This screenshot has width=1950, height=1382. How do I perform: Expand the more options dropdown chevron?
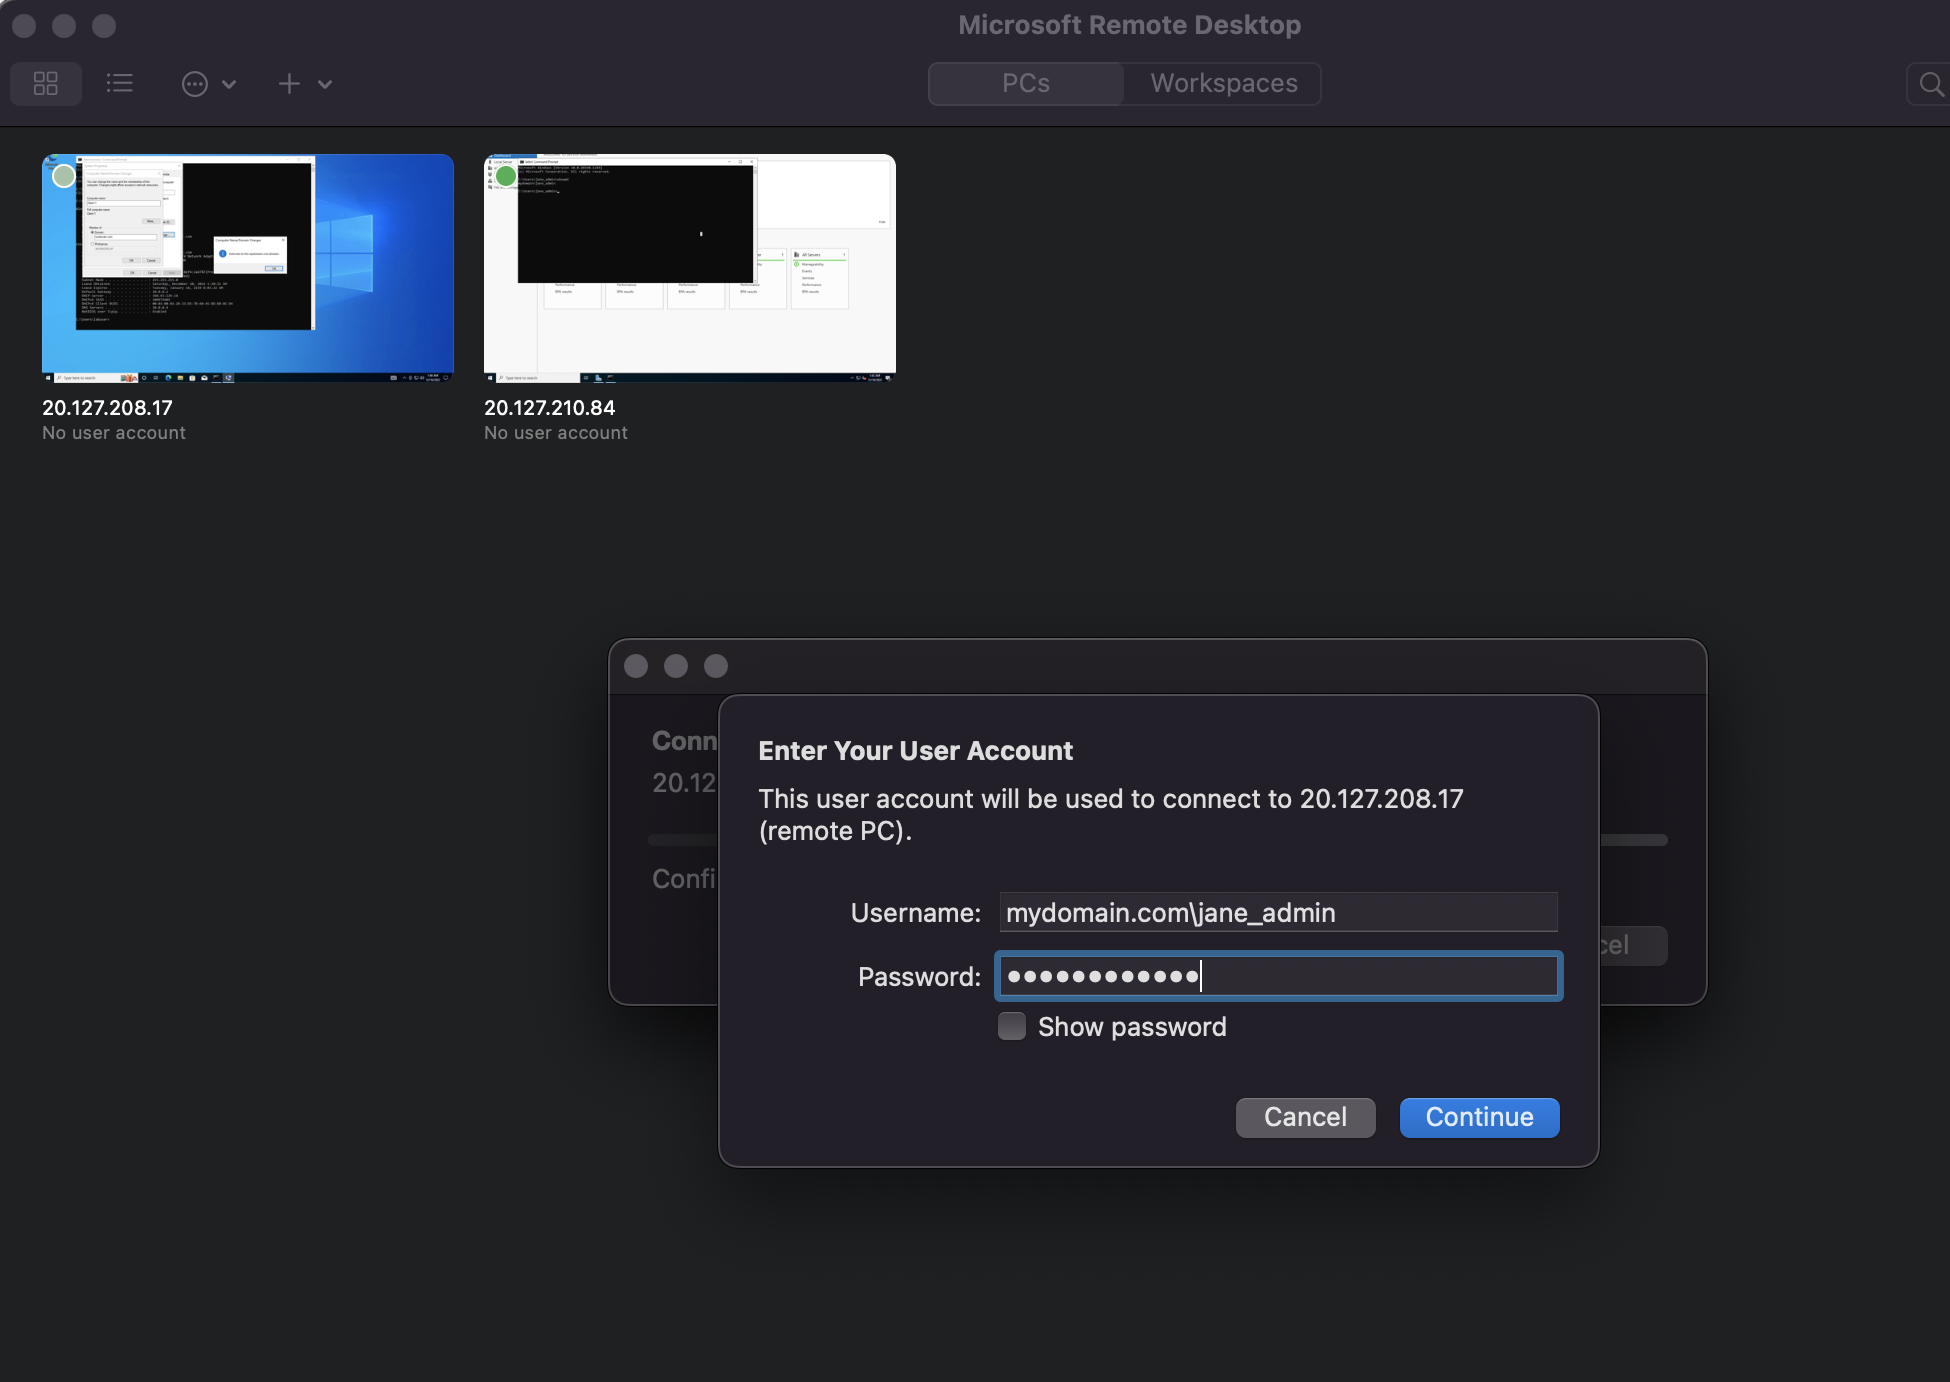click(229, 84)
